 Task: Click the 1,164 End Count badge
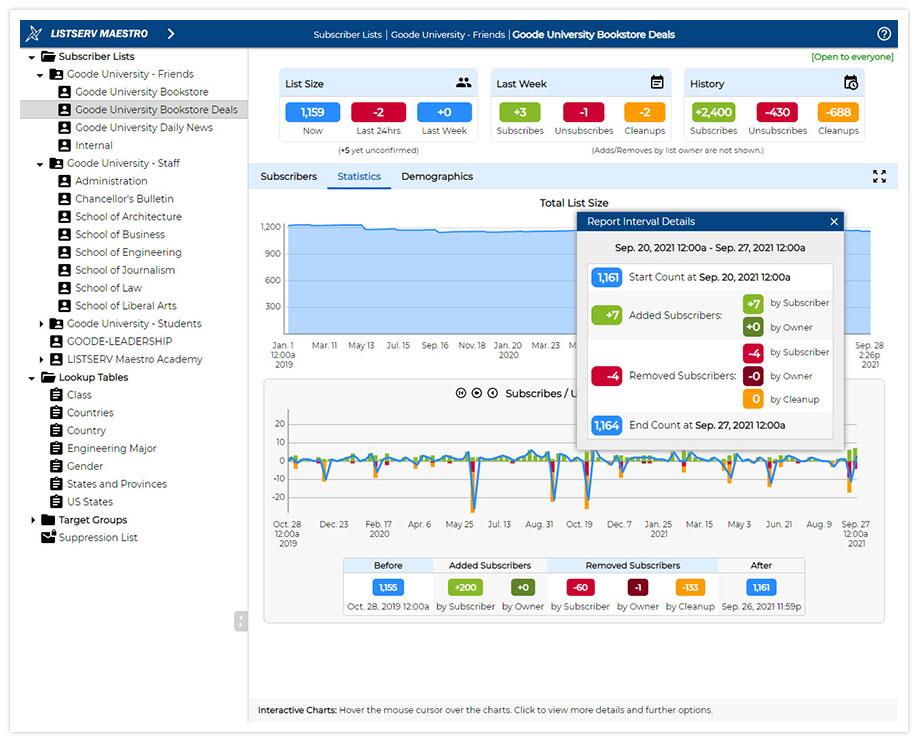coord(607,426)
